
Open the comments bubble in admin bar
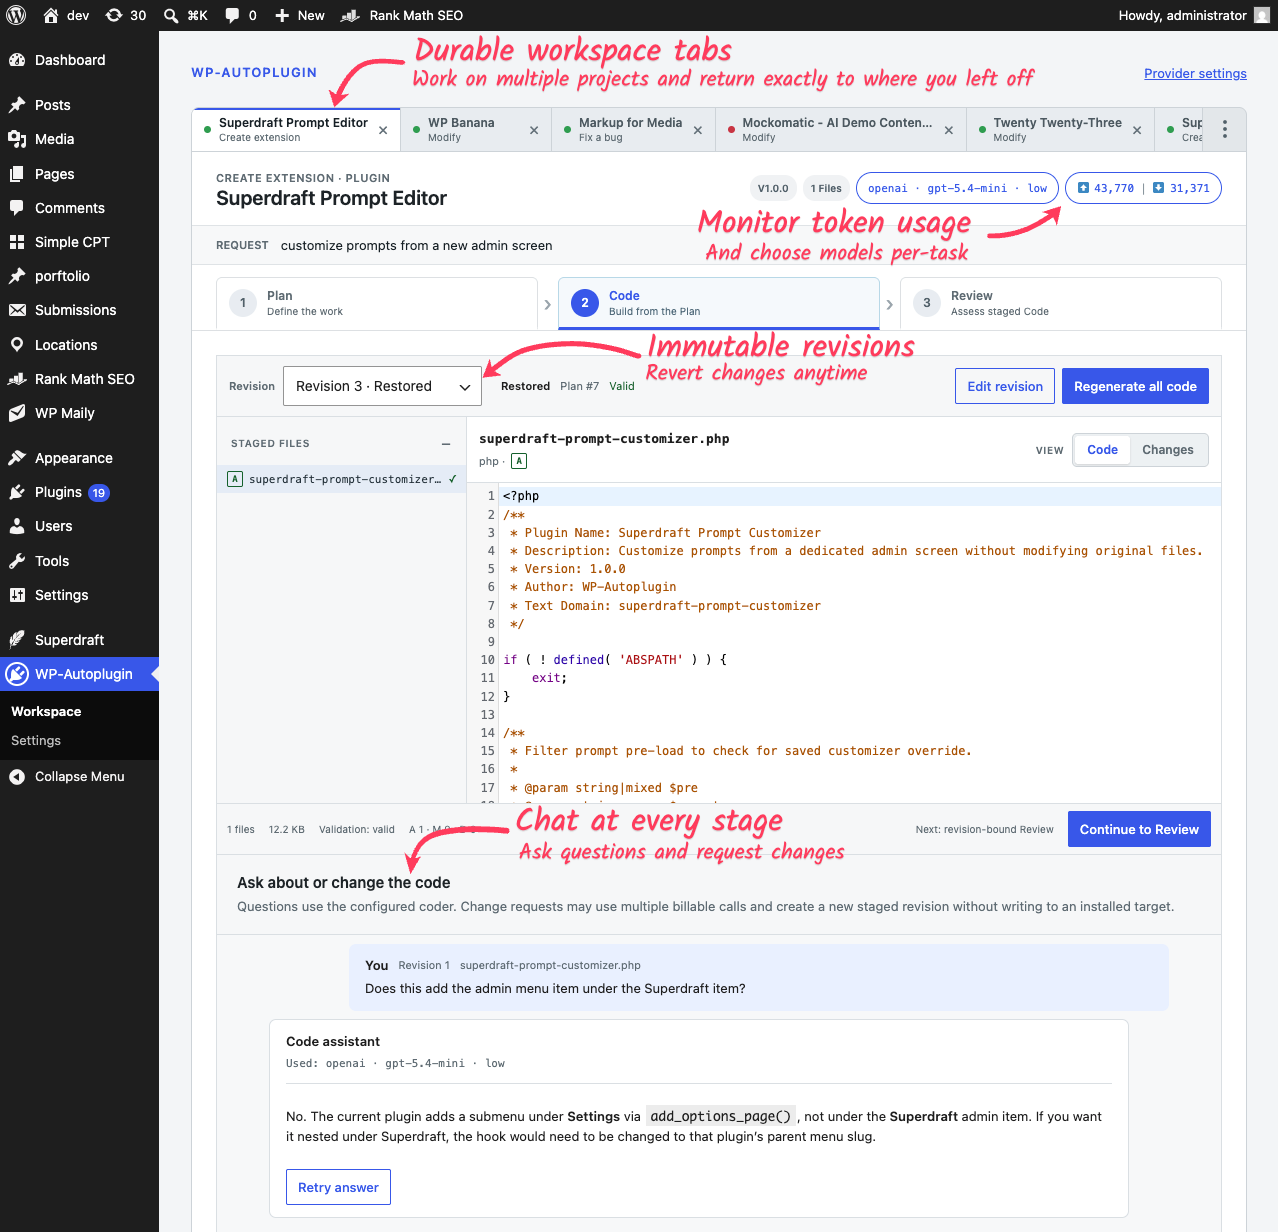coord(241,15)
